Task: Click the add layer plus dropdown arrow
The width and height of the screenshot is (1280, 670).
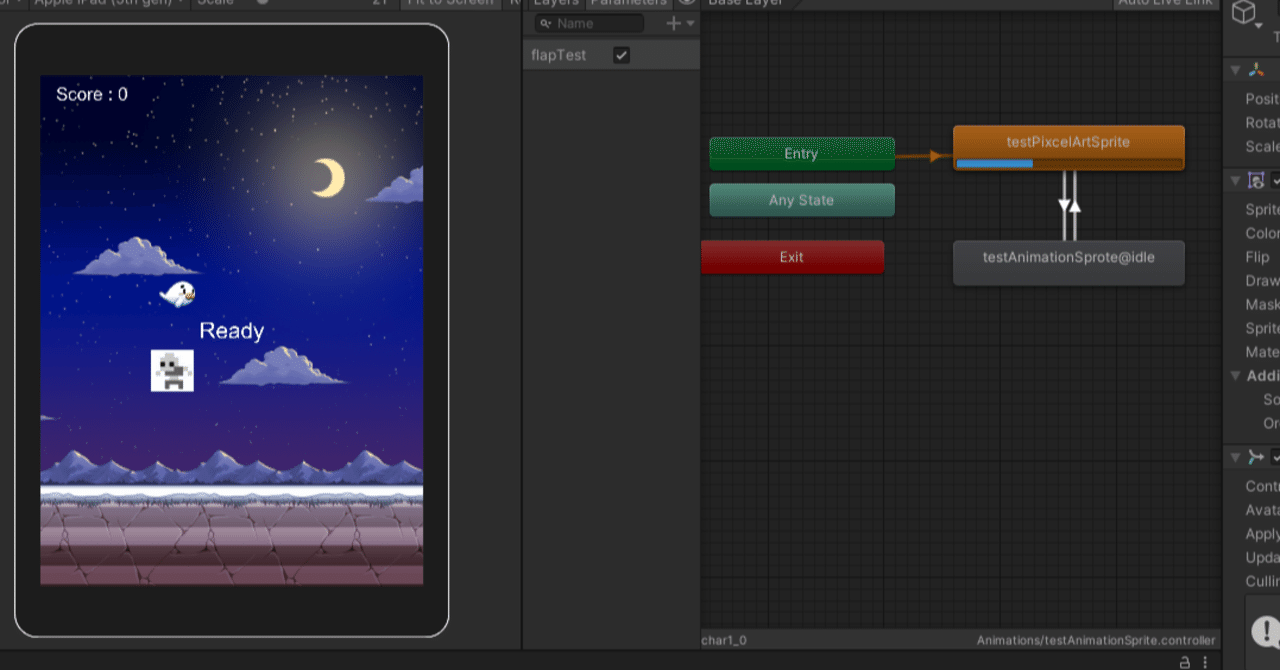Action: click(691, 23)
